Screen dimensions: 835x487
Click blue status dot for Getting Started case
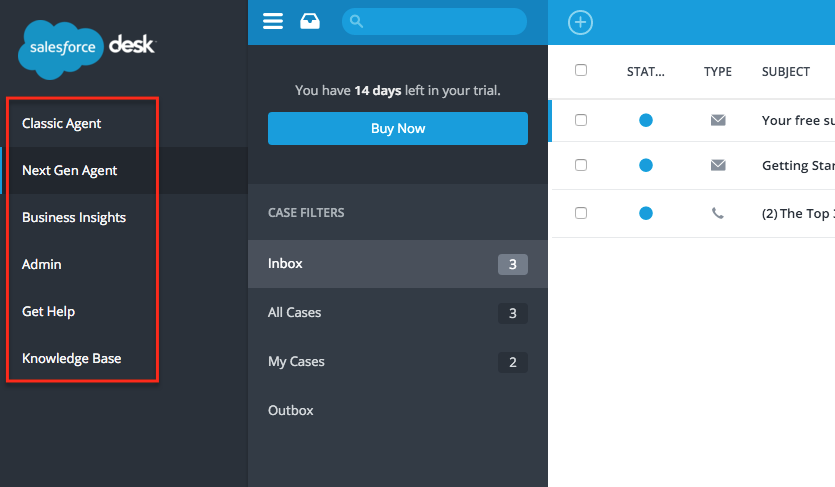click(x=646, y=166)
